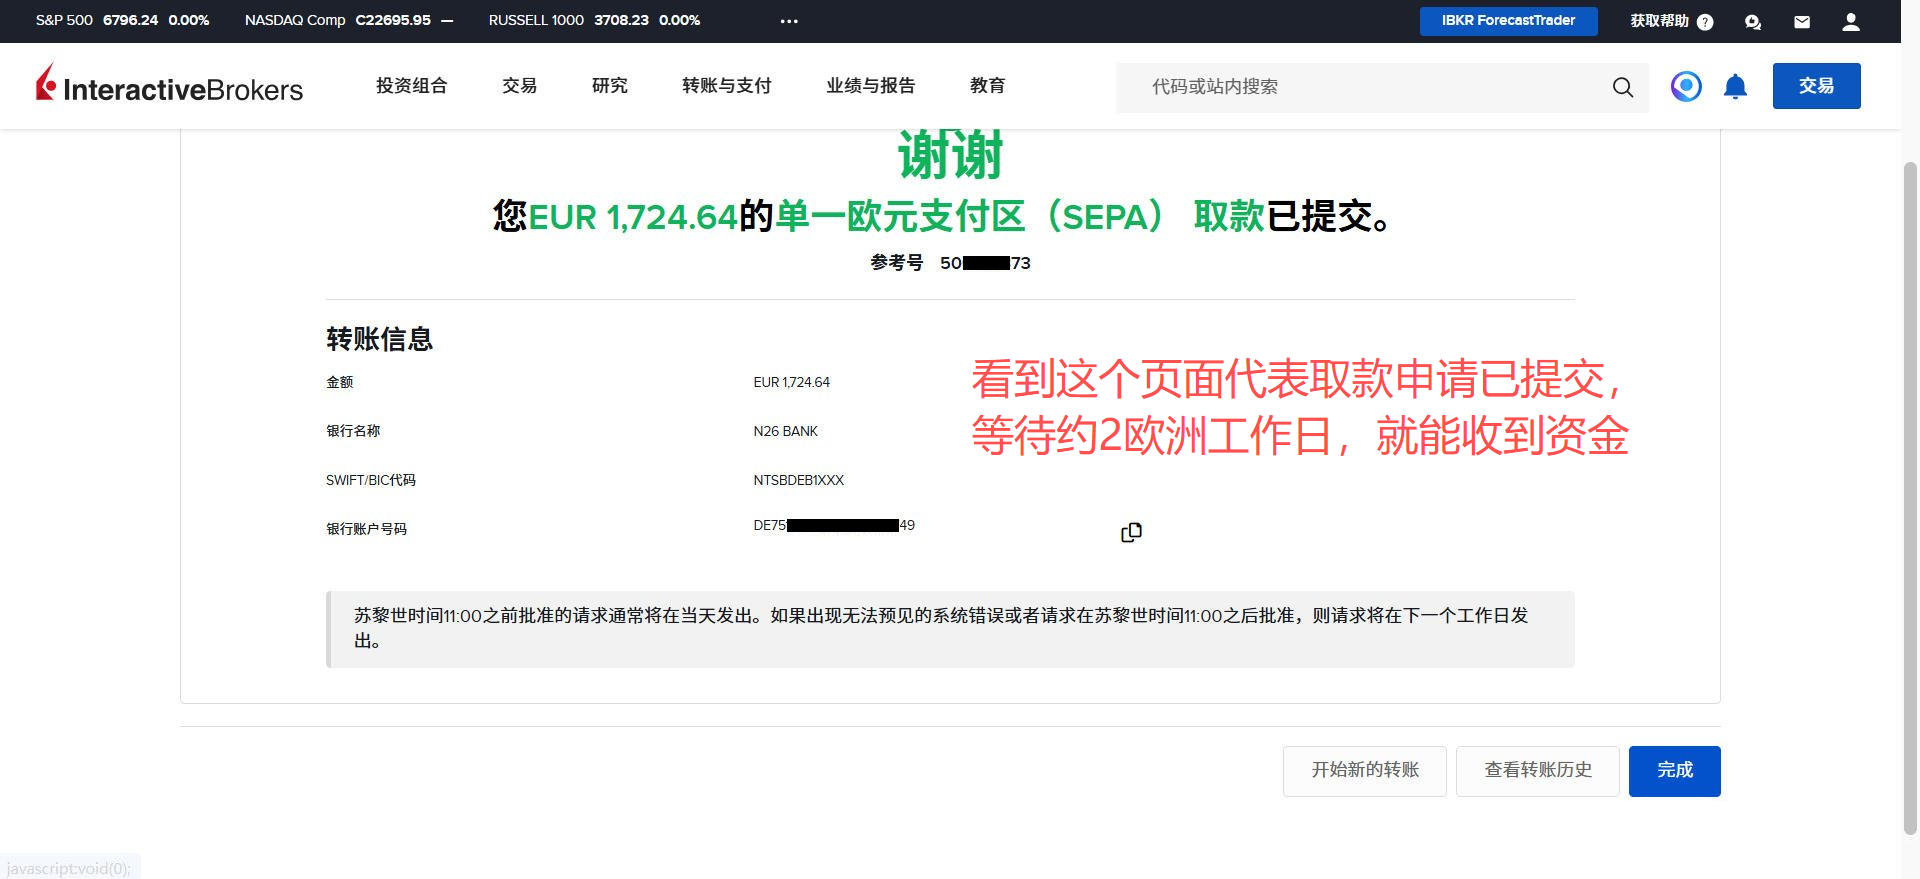Click the 完成 button

pyautogui.click(x=1674, y=770)
